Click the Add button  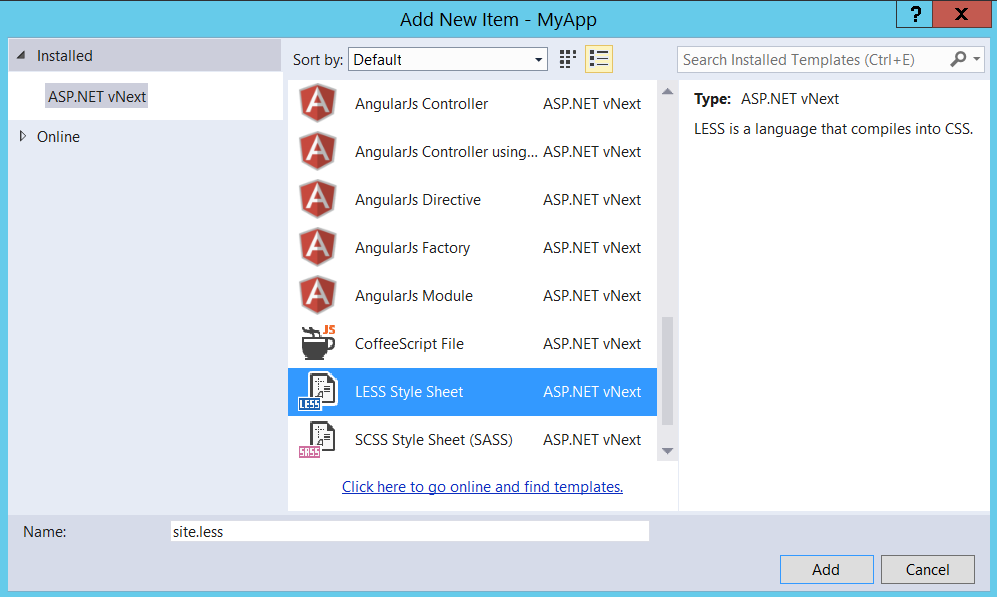click(826, 569)
